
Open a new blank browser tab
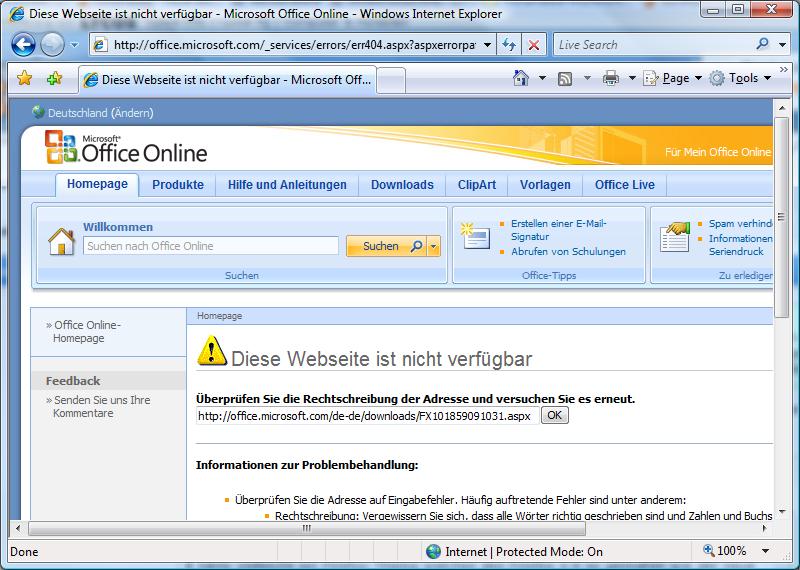coord(391,81)
